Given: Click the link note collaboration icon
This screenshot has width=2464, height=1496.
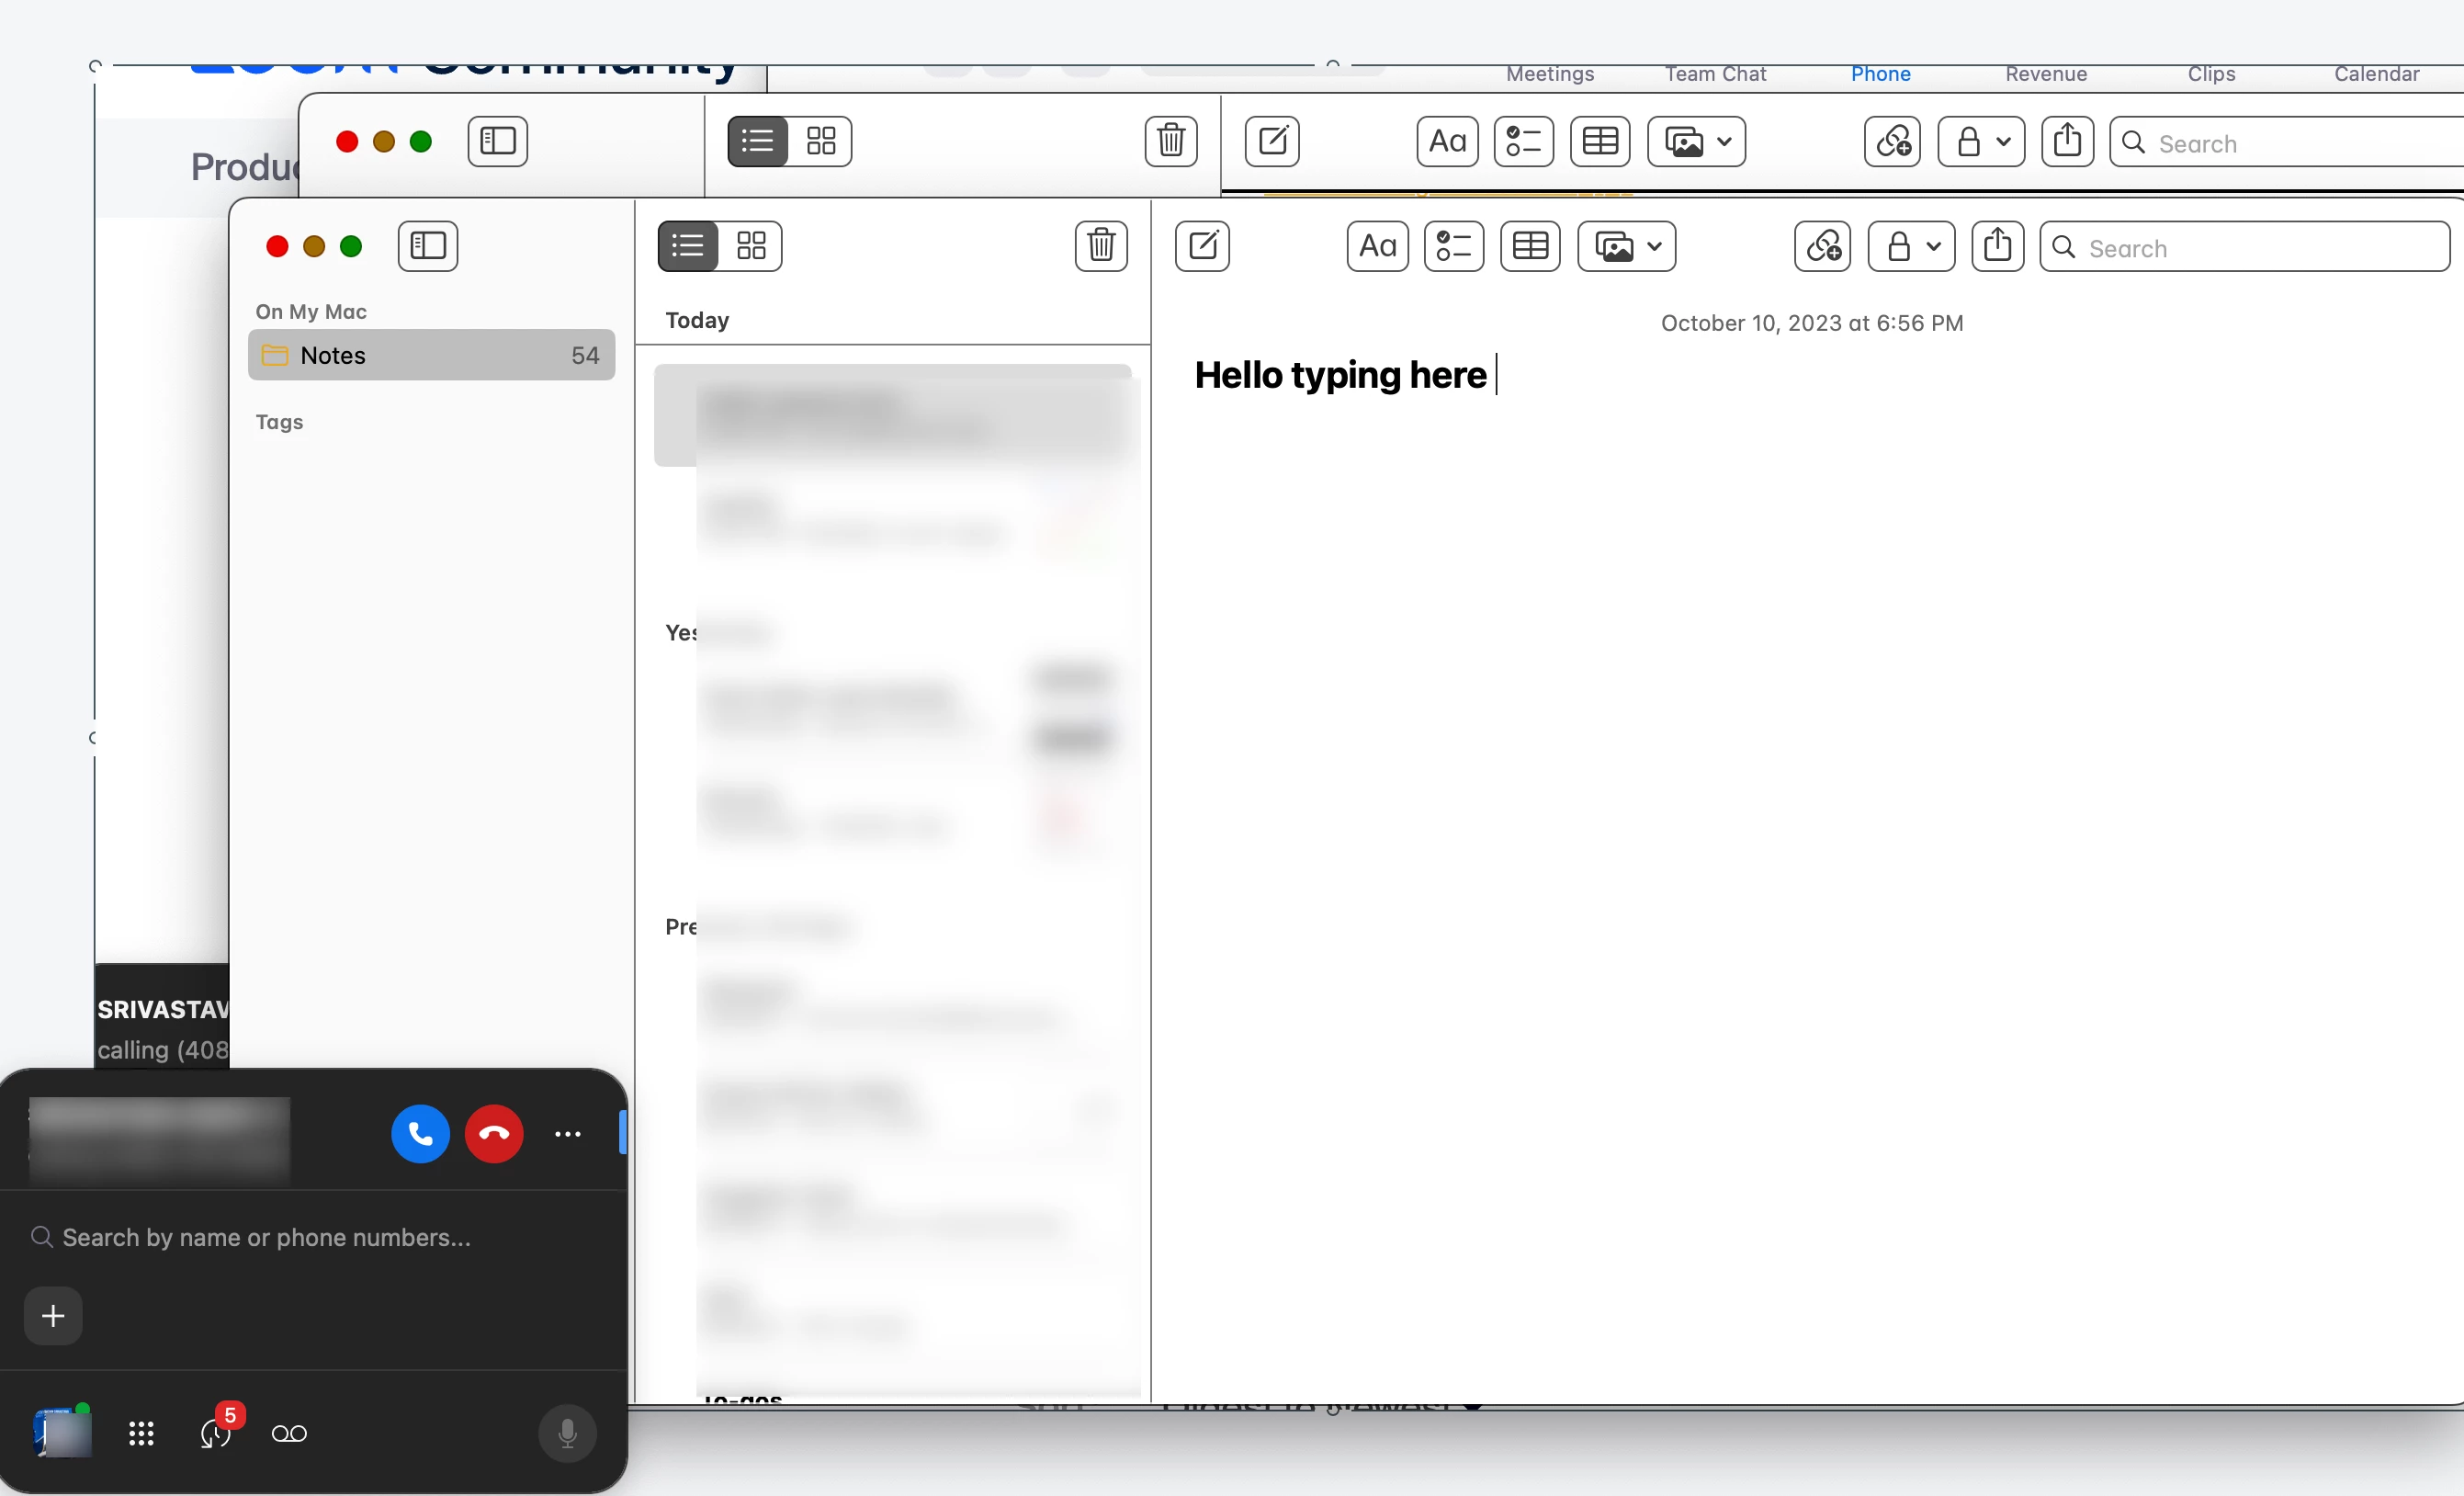Looking at the screenshot, I should (1822, 246).
